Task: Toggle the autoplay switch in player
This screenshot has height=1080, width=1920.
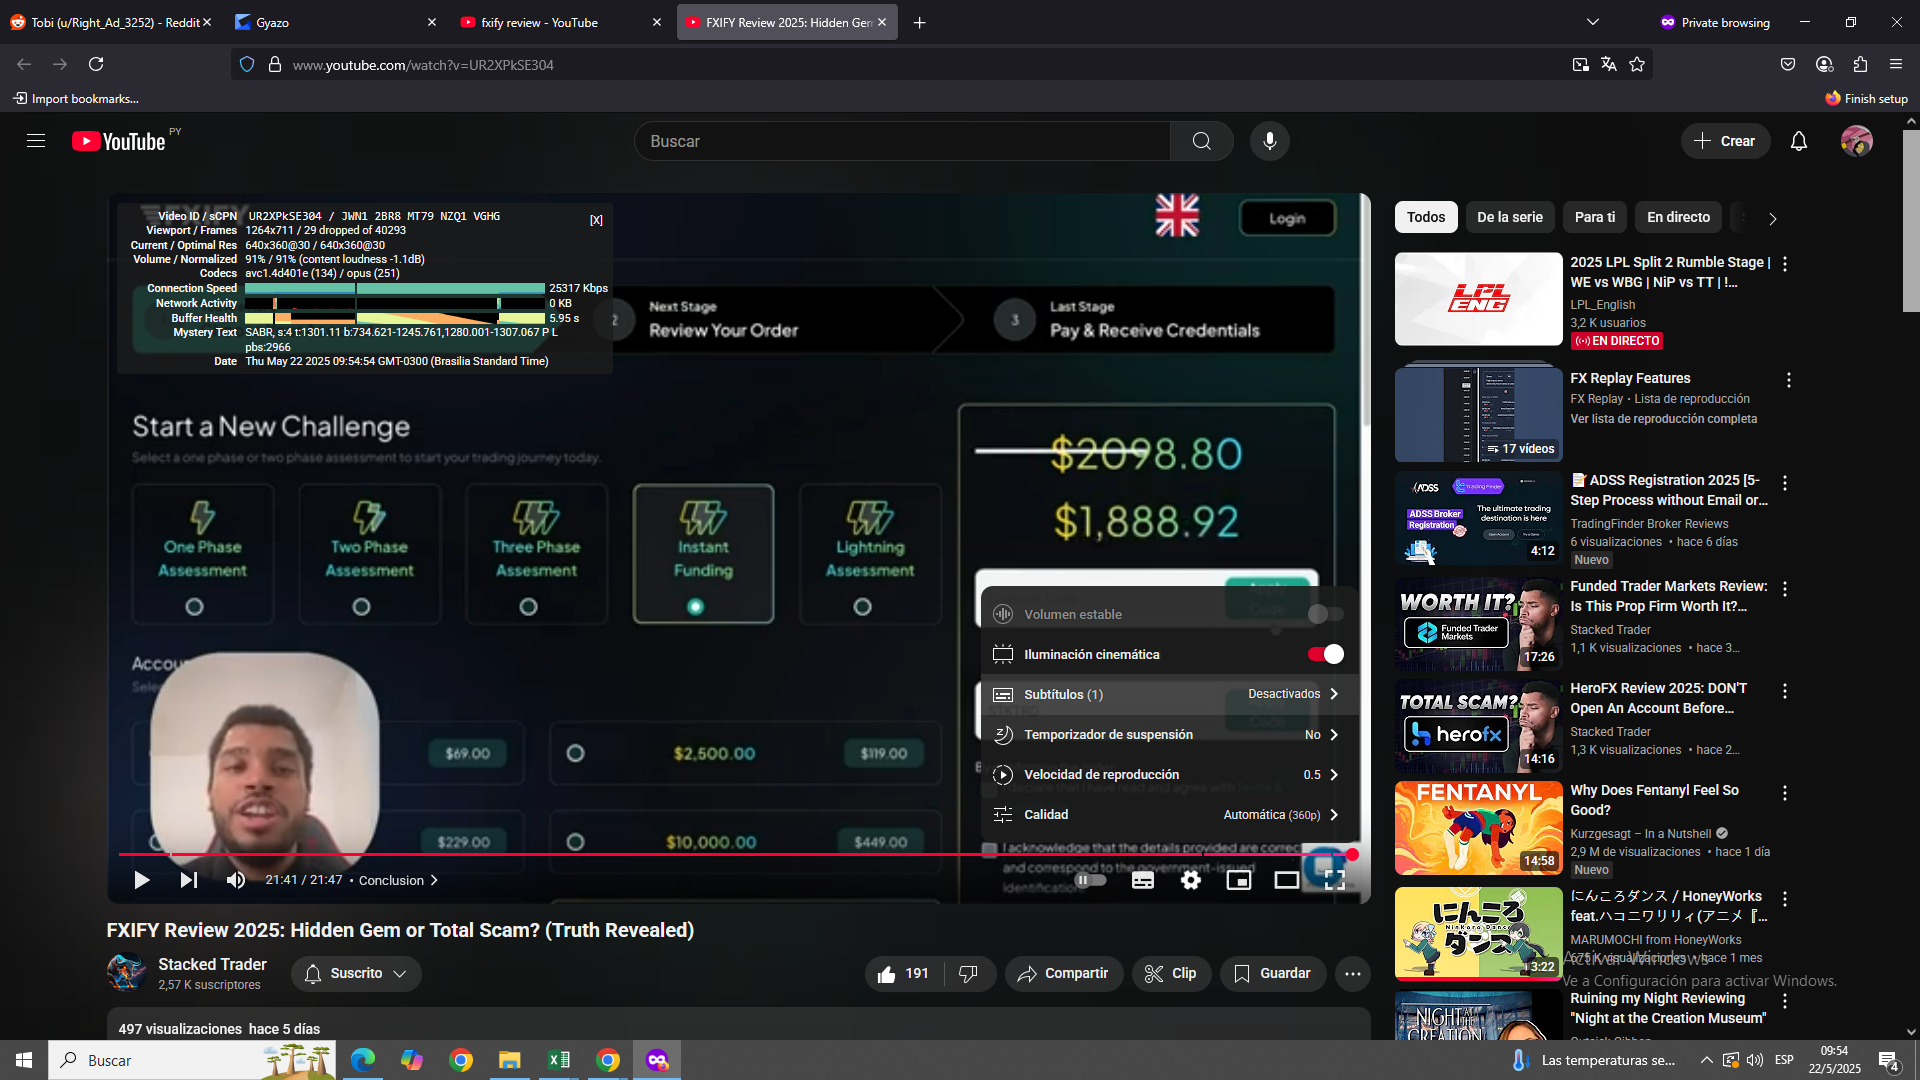Action: click(1090, 880)
